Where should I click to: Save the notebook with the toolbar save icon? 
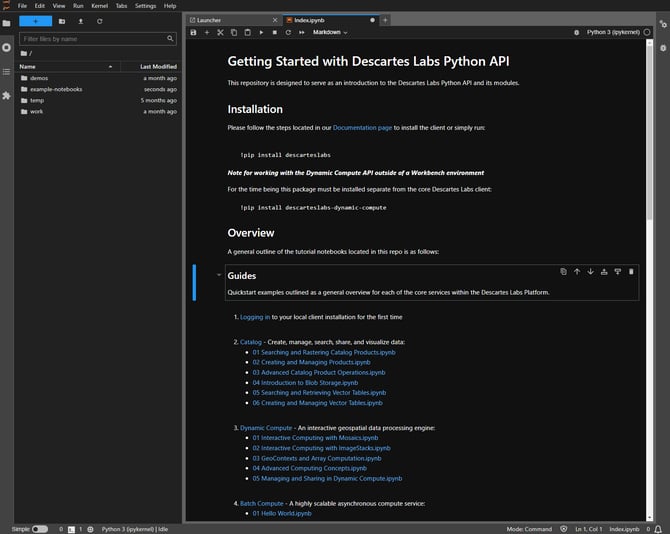point(193,32)
